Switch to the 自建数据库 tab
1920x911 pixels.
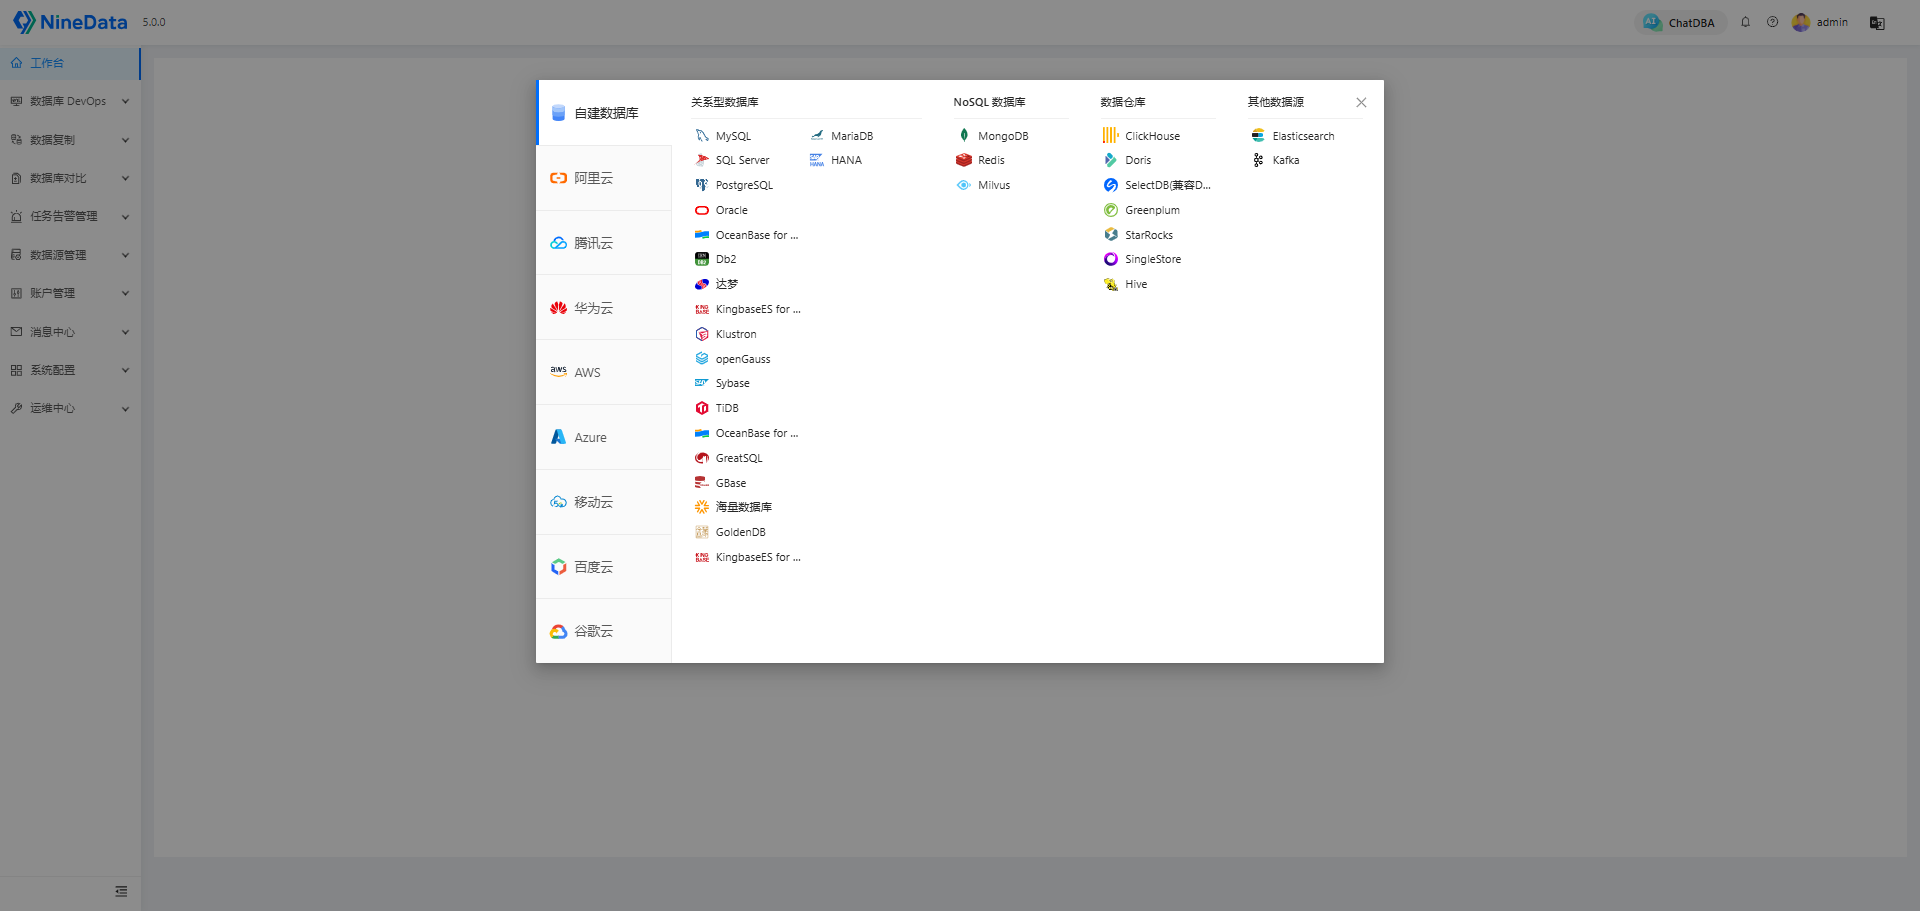coord(604,113)
